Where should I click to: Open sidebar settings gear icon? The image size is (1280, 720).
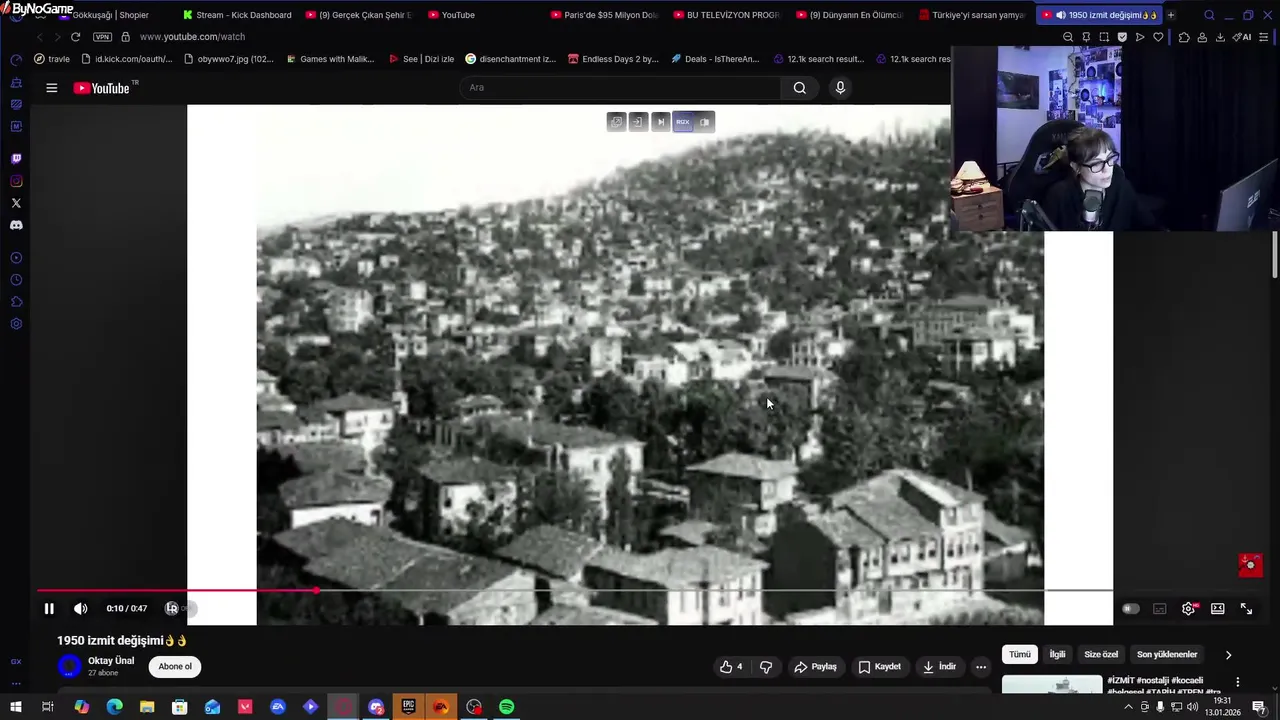[16, 324]
